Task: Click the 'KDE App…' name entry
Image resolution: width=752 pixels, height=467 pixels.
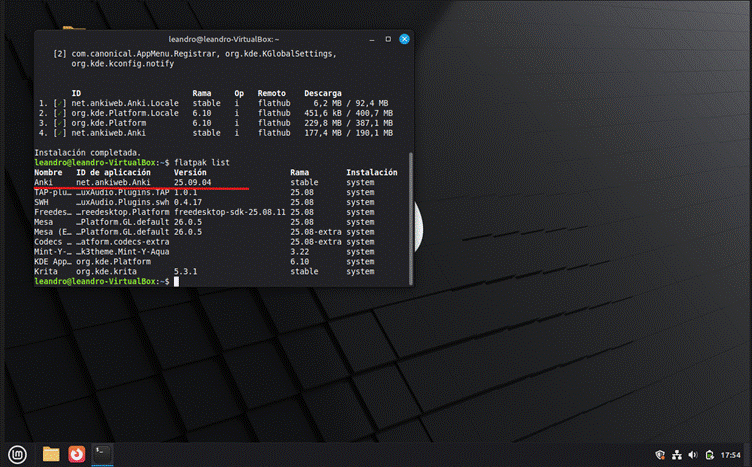Action: pyautogui.click(x=53, y=262)
